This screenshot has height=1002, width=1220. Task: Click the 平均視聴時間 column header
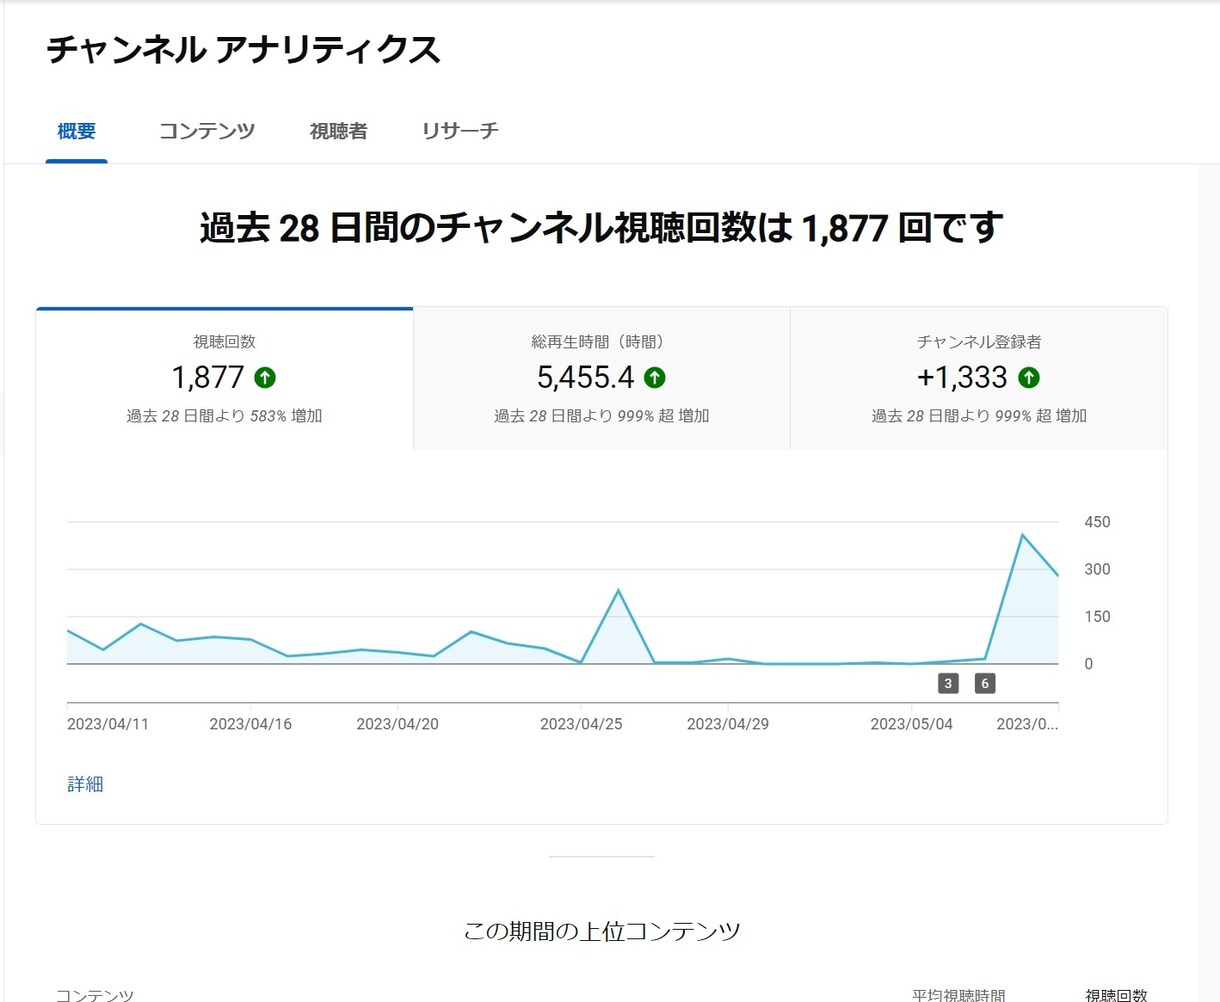coord(958,995)
